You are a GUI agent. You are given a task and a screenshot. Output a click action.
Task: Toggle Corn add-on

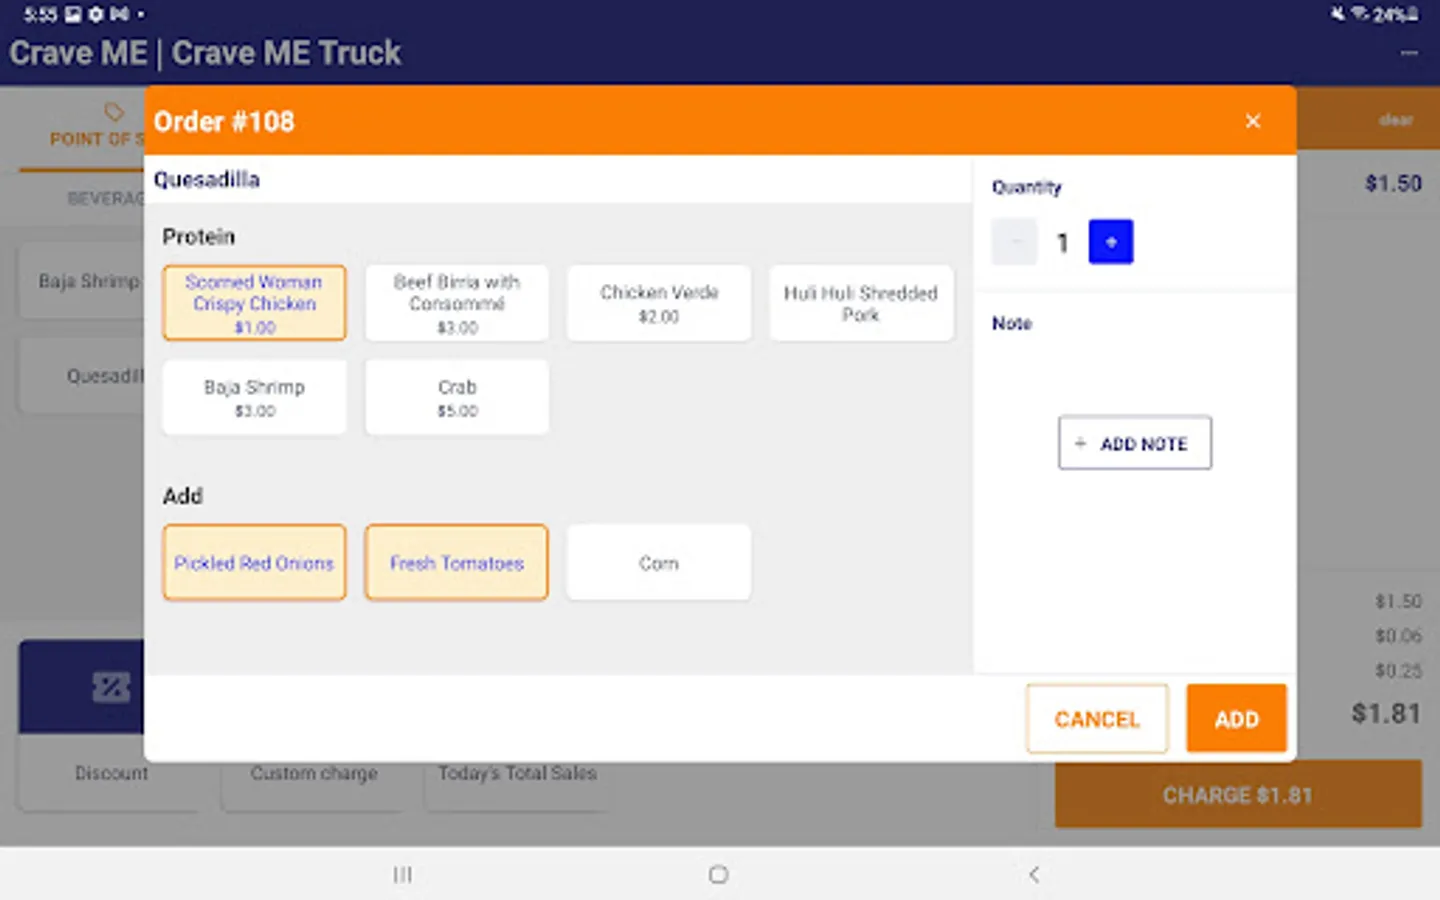coord(659,563)
